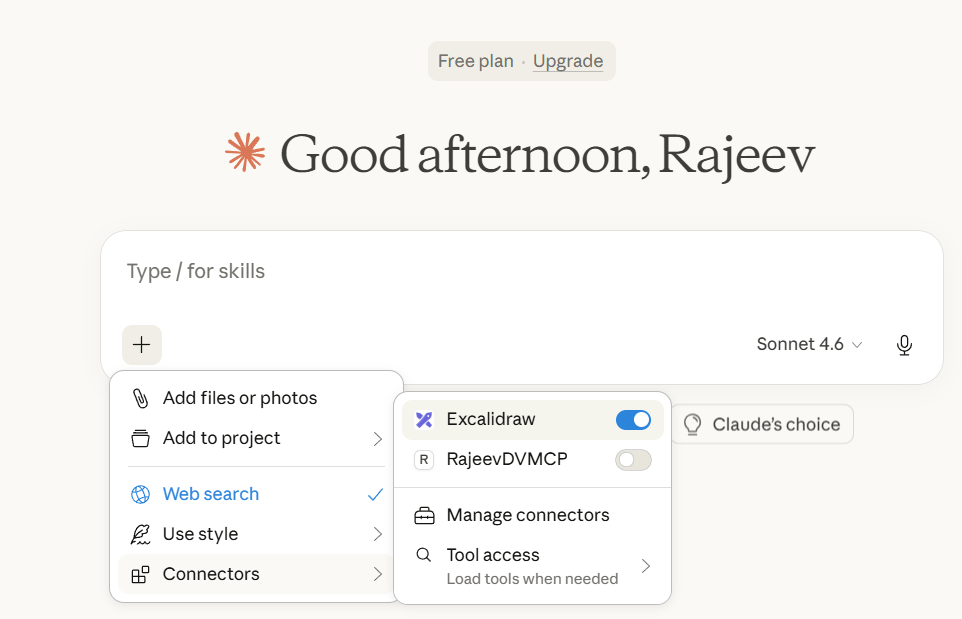Disable the Excalidraw connector toggle
Image resolution: width=962 pixels, height=619 pixels.
[633, 420]
